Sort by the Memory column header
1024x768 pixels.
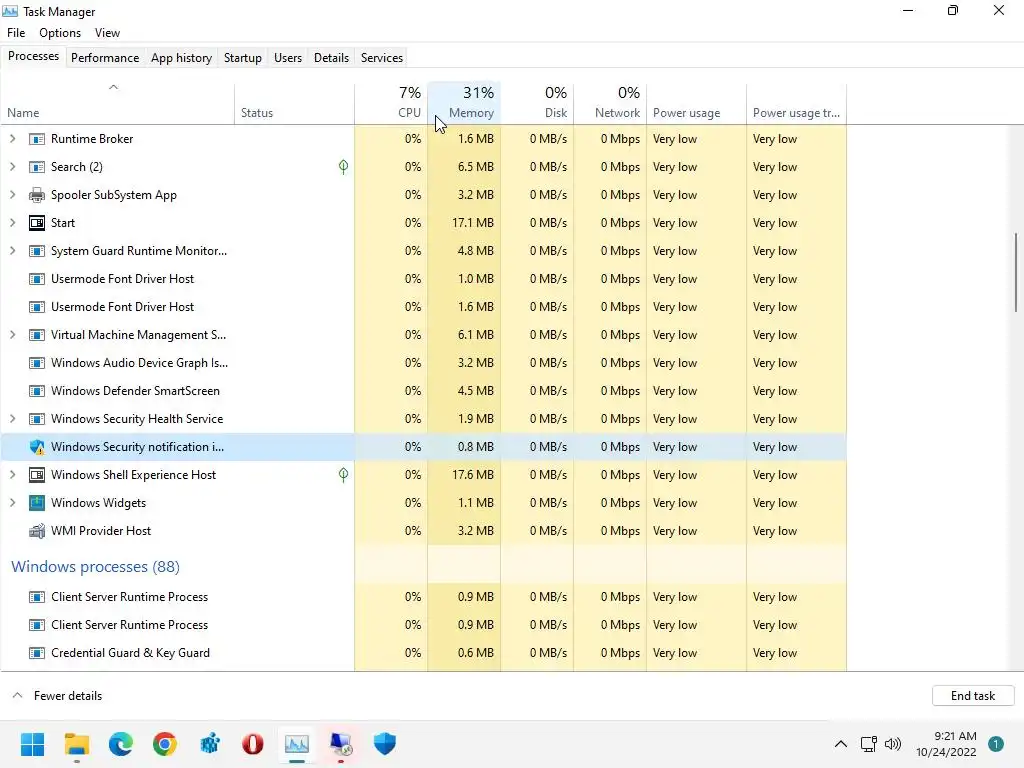(x=464, y=103)
